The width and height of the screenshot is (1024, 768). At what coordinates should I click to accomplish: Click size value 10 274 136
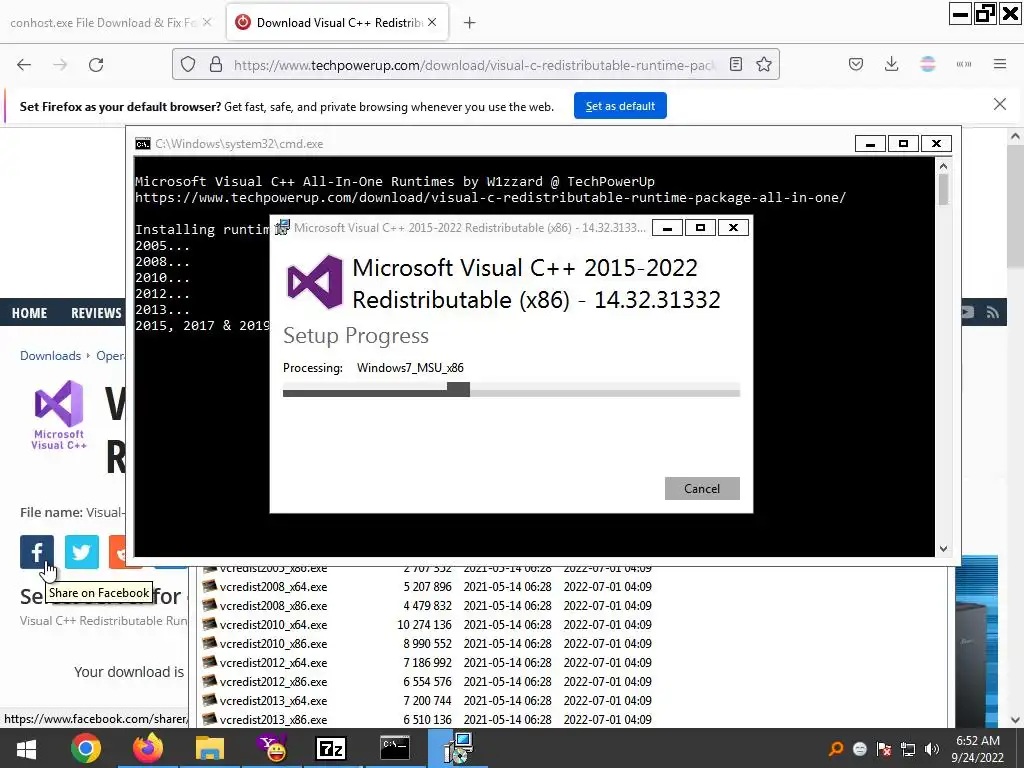click(424, 624)
